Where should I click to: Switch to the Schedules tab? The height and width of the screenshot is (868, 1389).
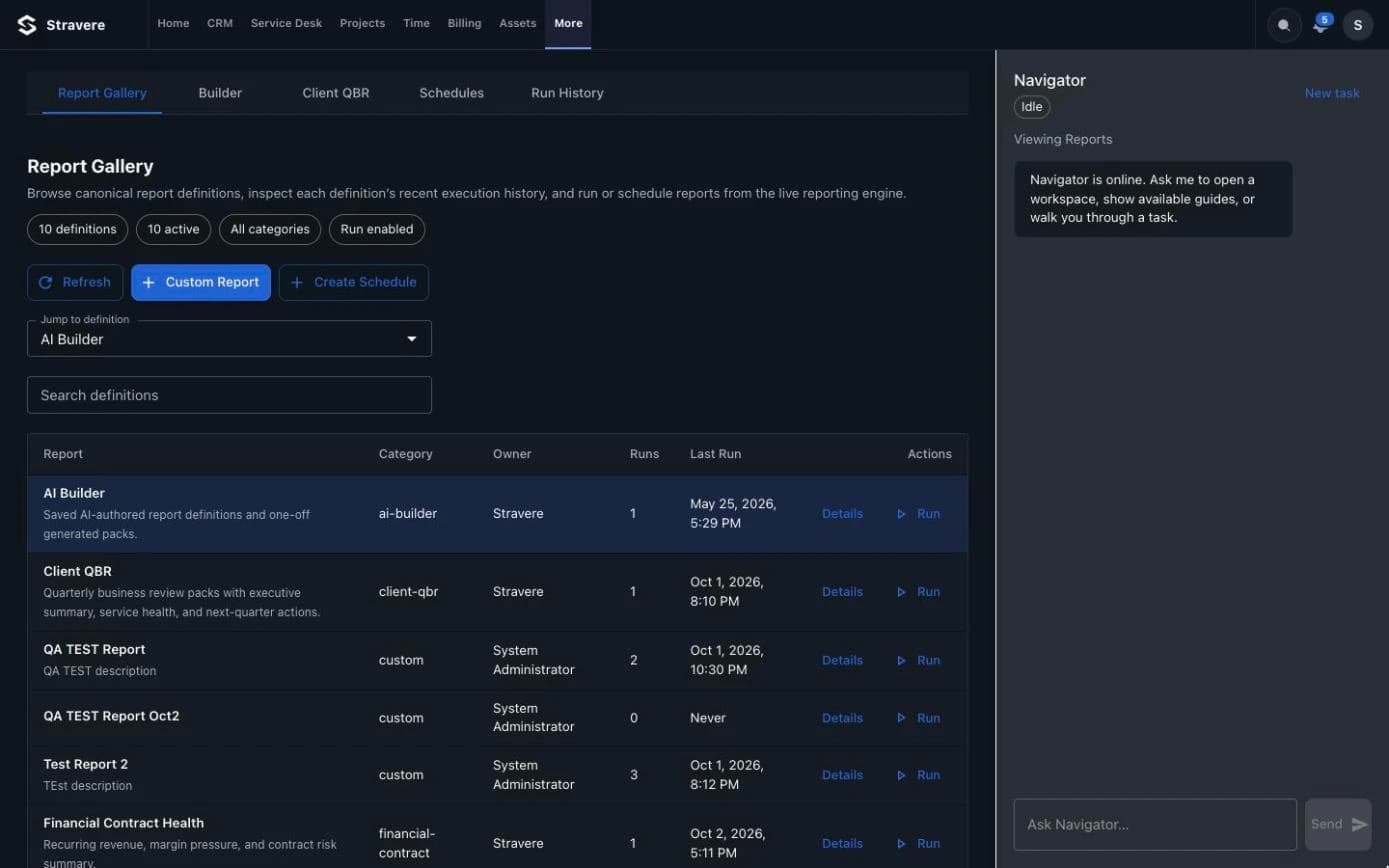[451, 93]
